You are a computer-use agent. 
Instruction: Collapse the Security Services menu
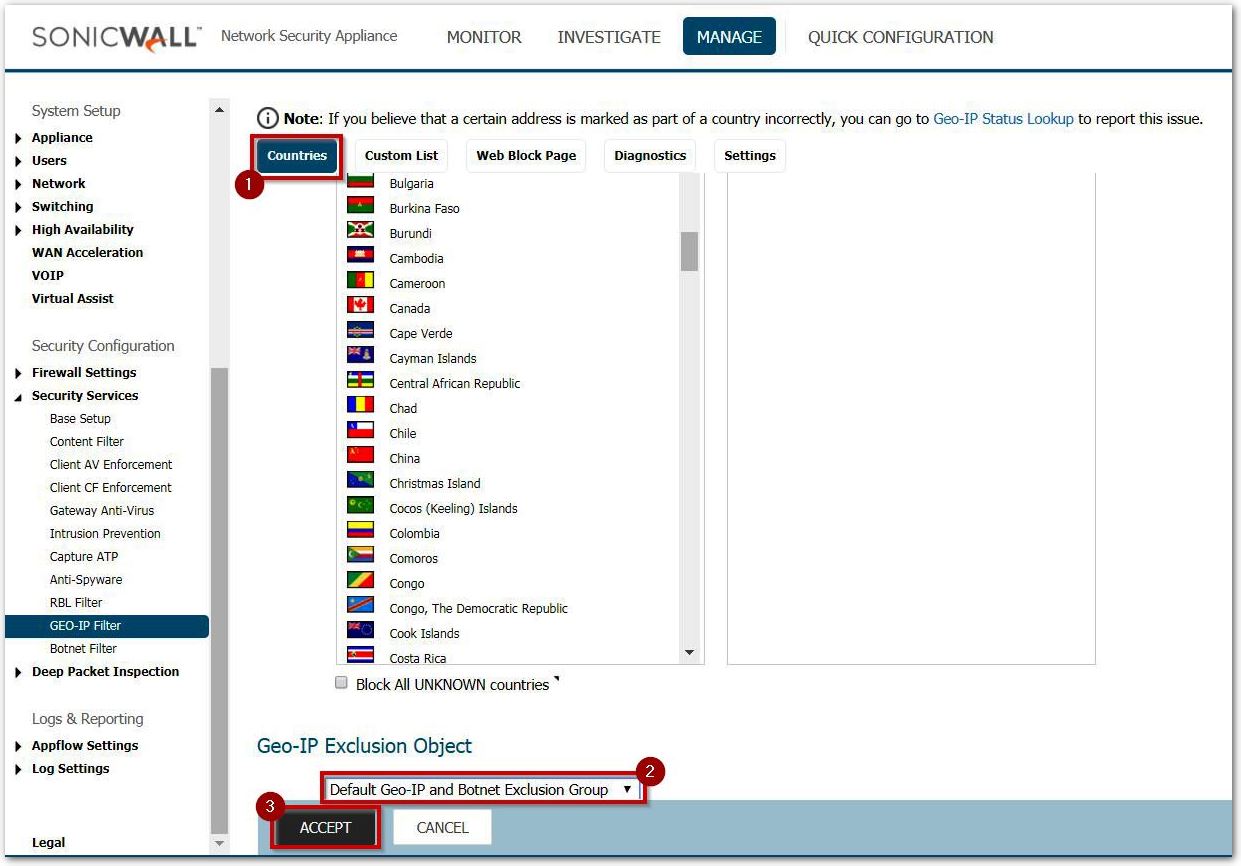pos(20,396)
